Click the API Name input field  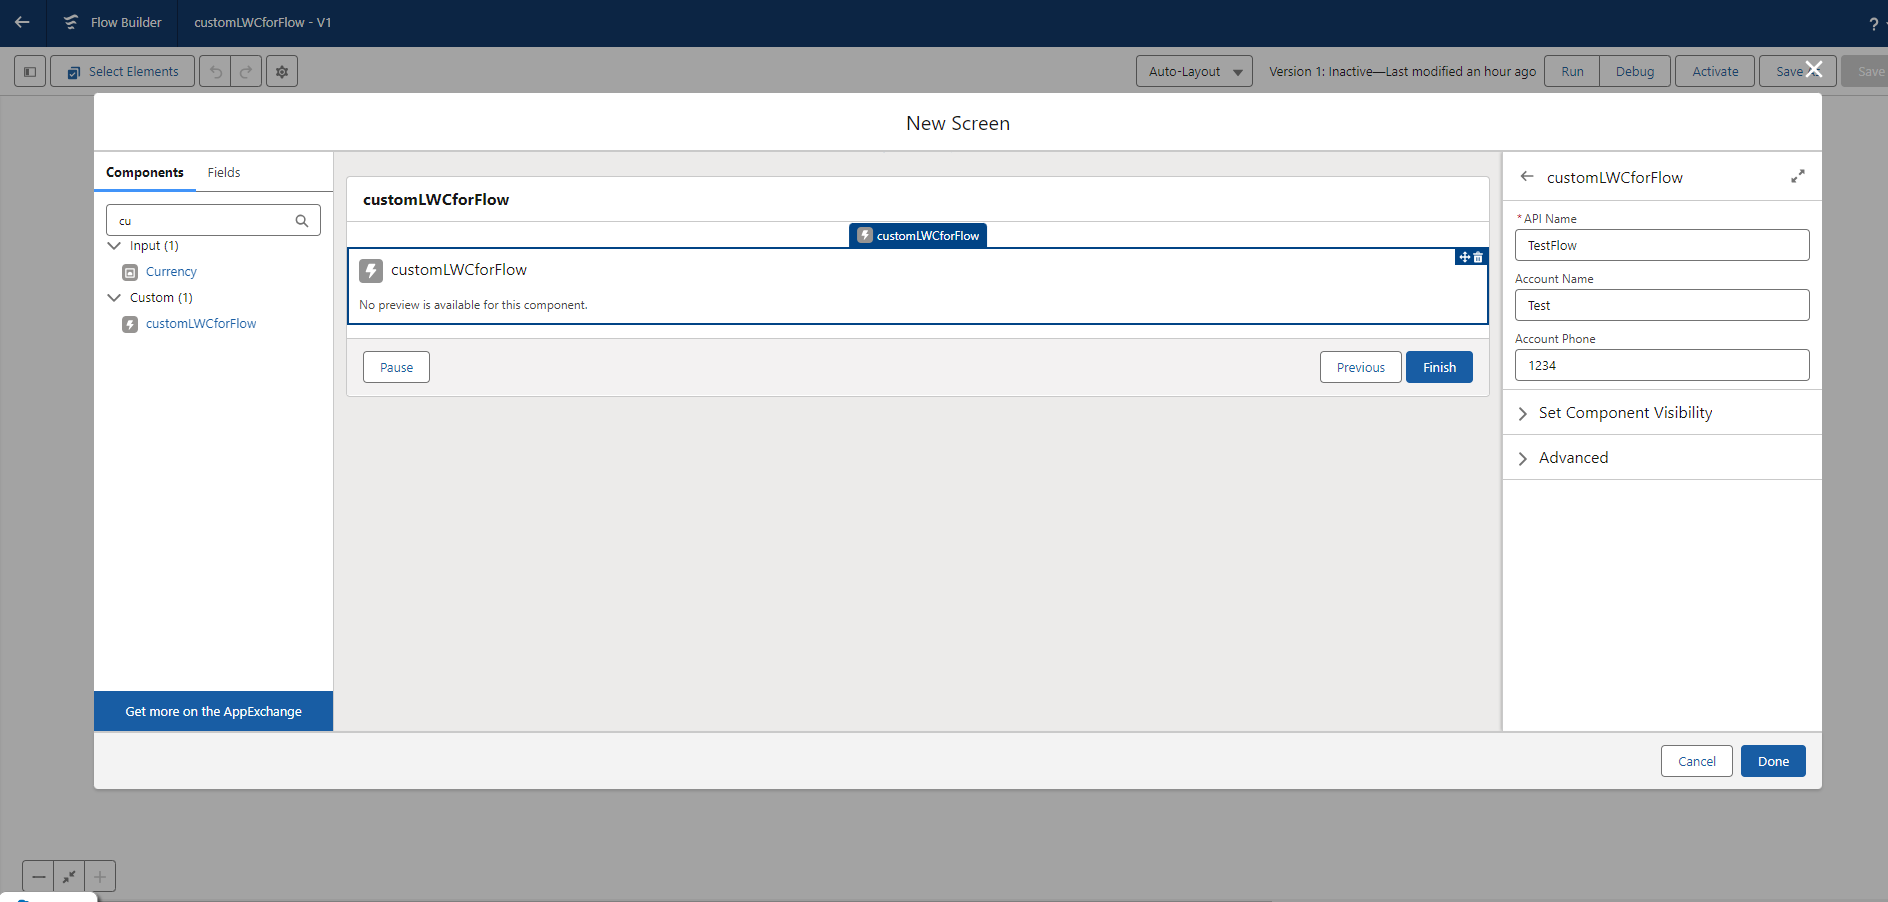1662,245
